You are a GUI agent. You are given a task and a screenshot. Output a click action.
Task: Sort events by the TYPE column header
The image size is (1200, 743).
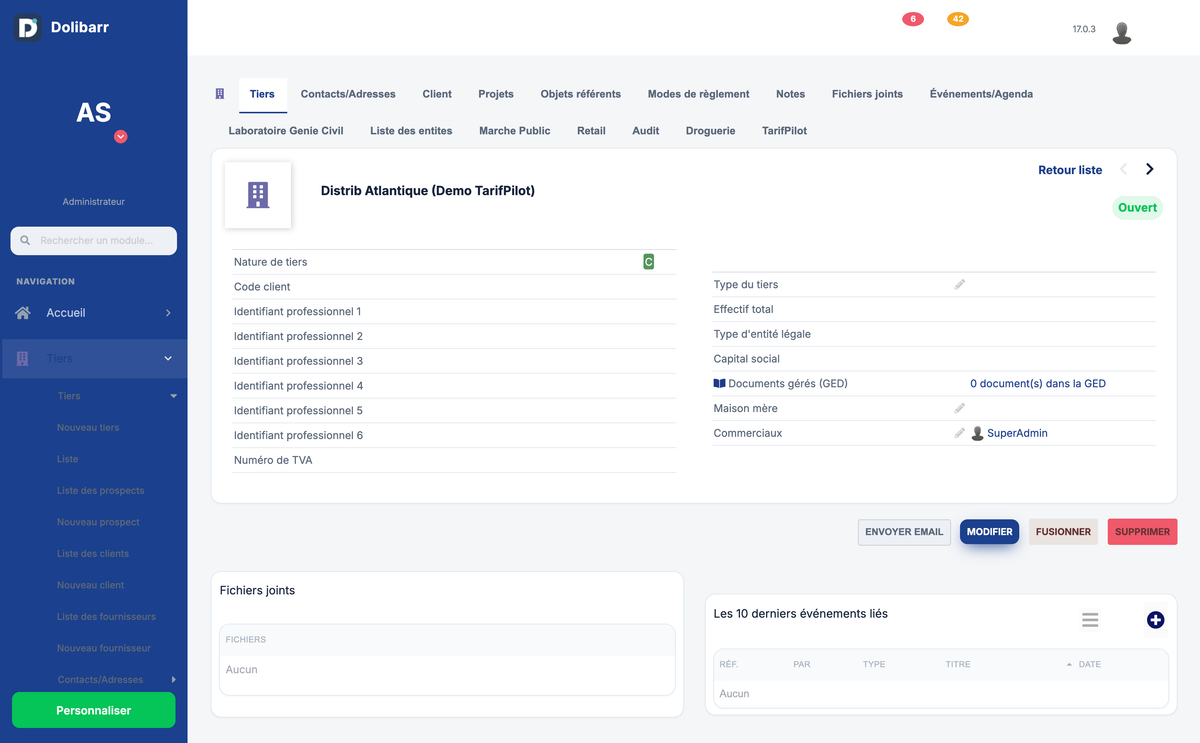click(874, 664)
